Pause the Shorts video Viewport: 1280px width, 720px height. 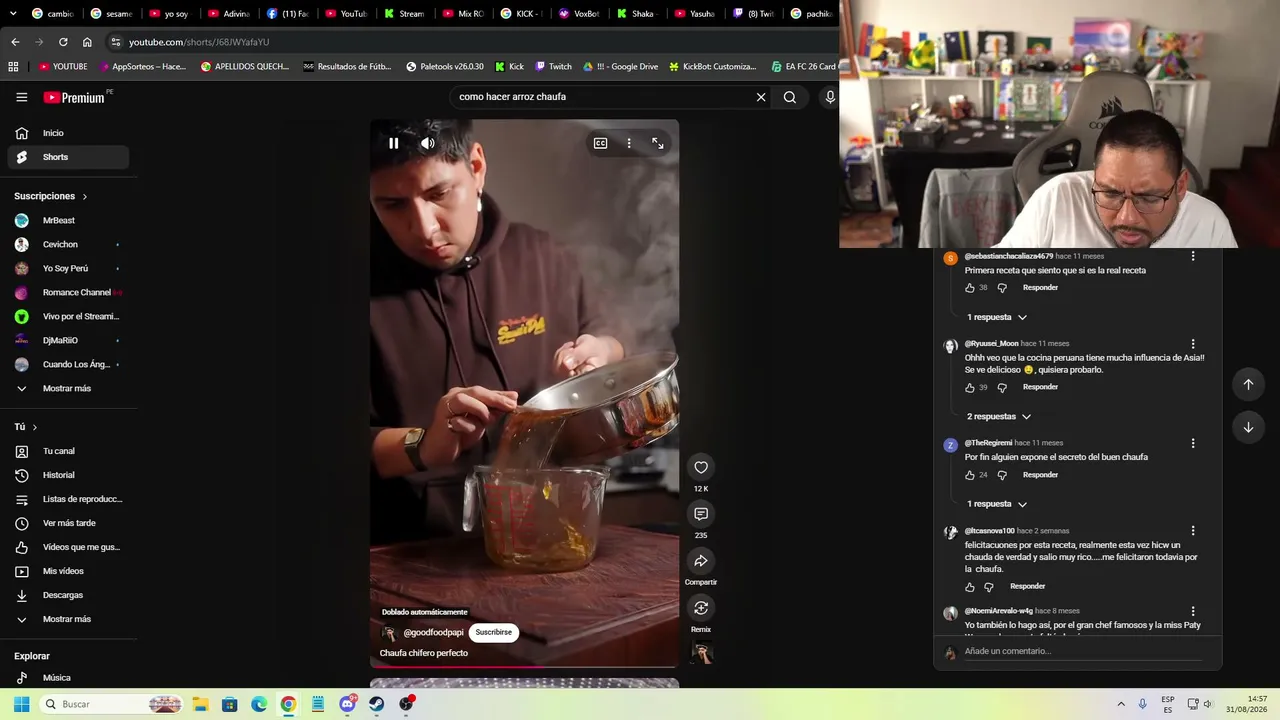[x=394, y=143]
